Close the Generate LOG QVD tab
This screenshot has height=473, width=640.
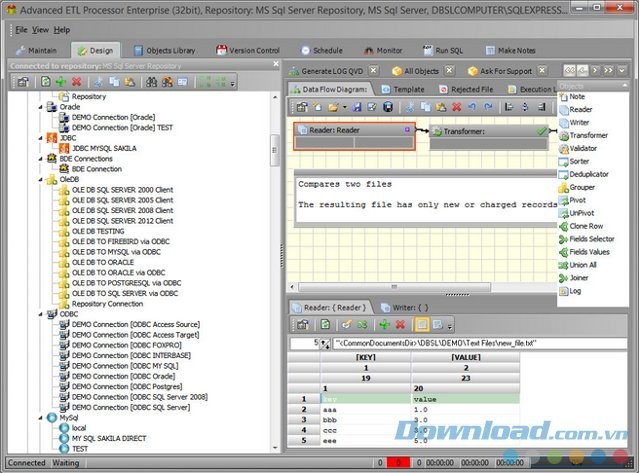[372, 71]
